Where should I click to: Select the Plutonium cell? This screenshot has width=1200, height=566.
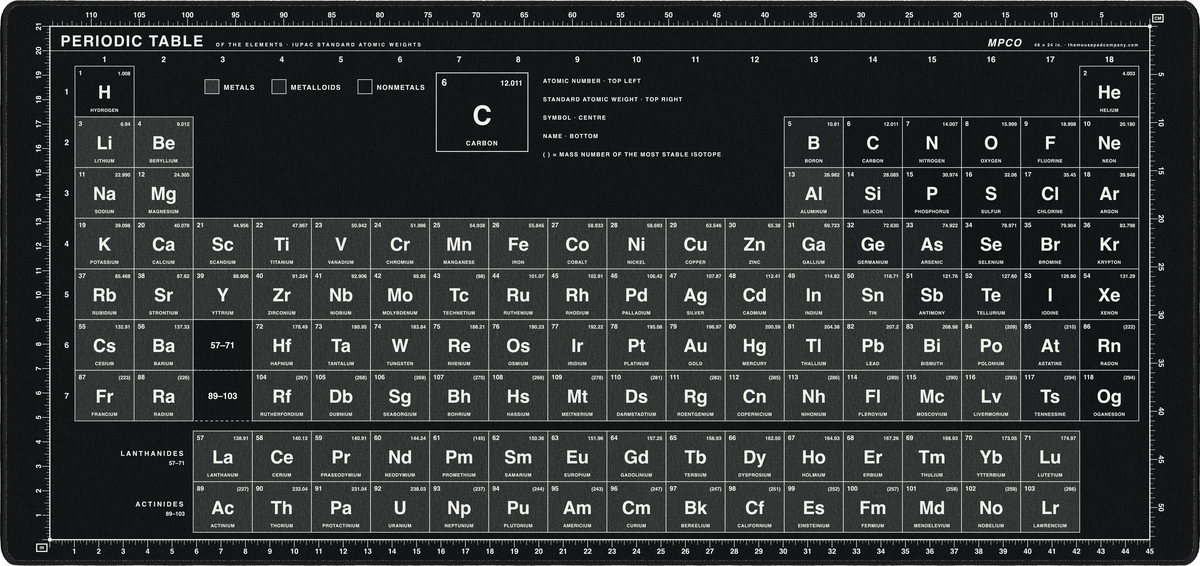(518, 507)
